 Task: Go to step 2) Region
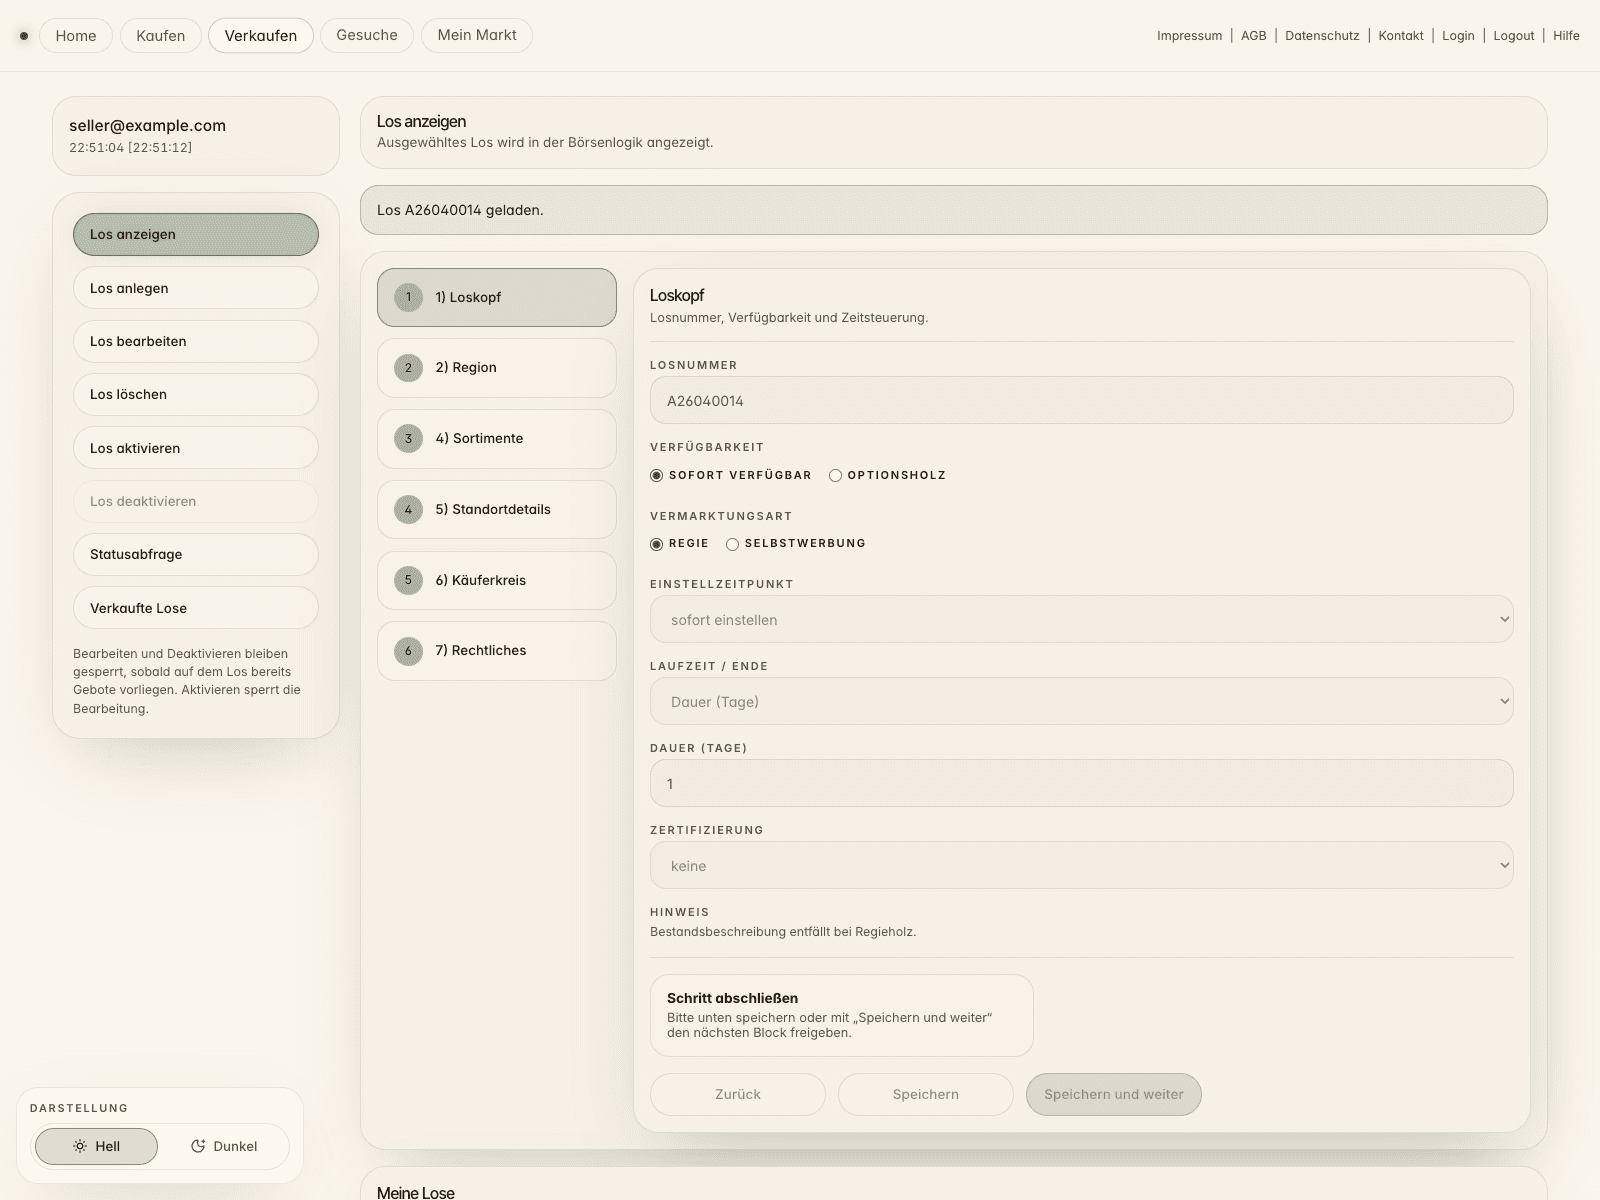(497, 368)
